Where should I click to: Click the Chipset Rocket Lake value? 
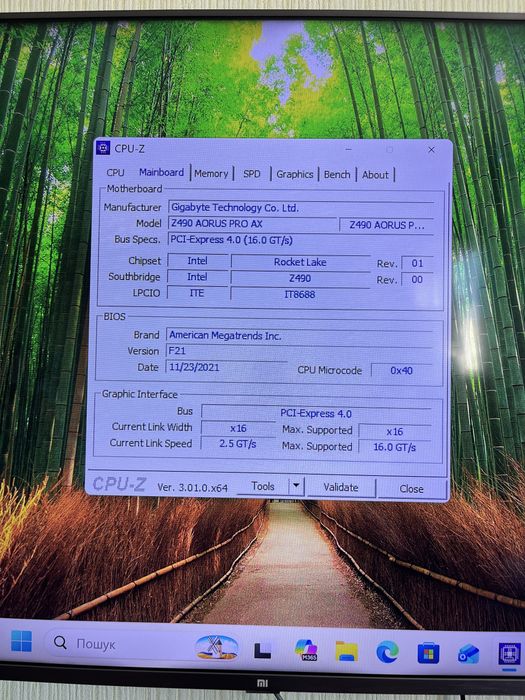click(300, 262)
